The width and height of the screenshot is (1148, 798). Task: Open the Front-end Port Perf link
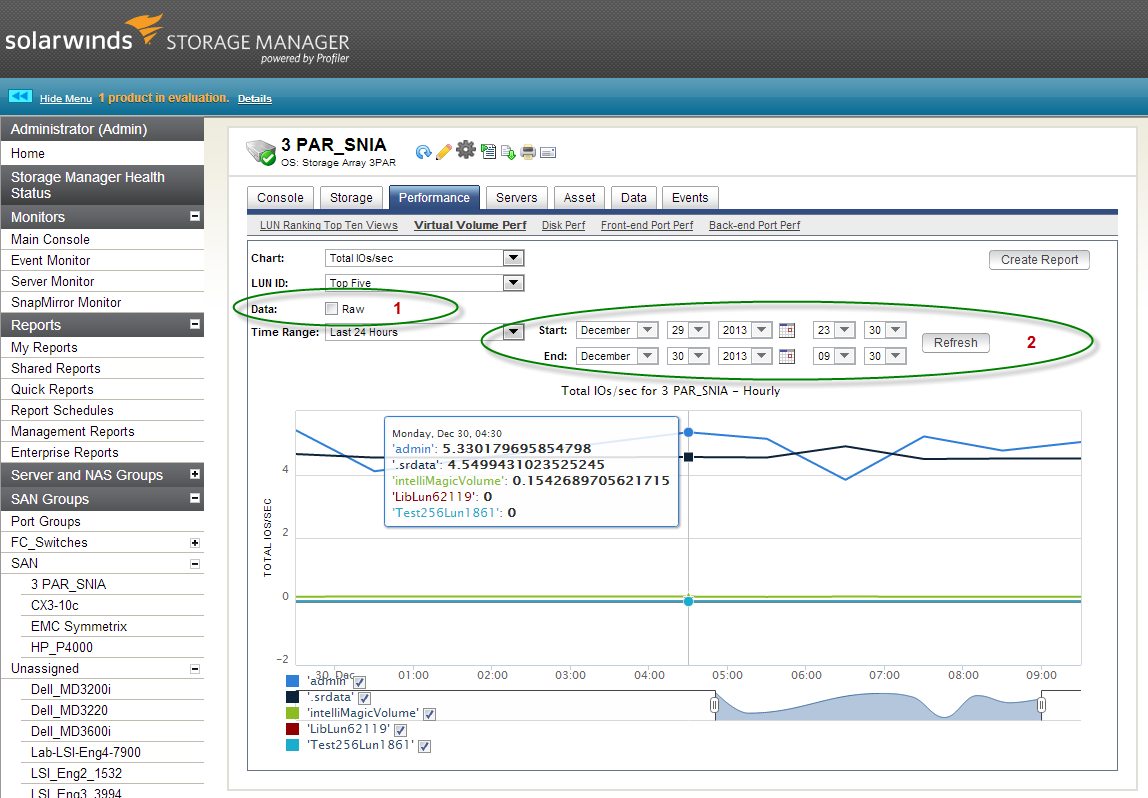[x=647, y=225]
